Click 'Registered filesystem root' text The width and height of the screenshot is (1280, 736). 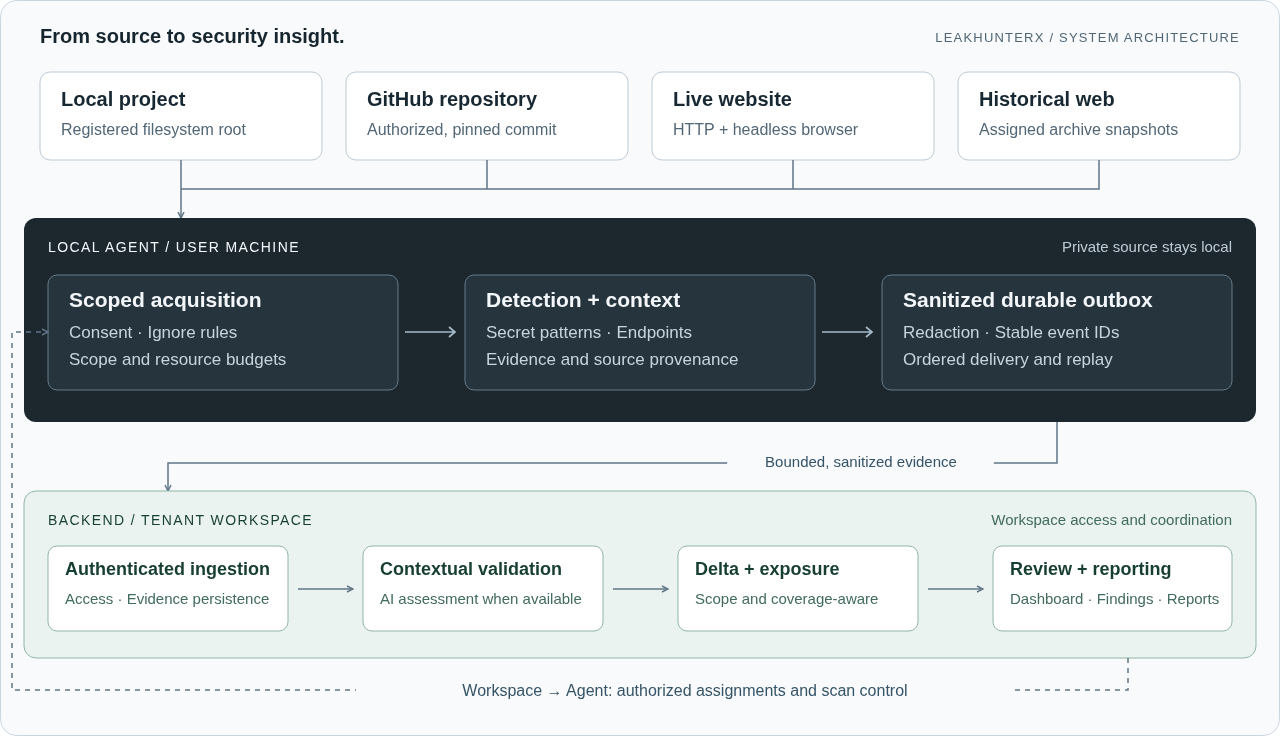click(x=153, y=130)
